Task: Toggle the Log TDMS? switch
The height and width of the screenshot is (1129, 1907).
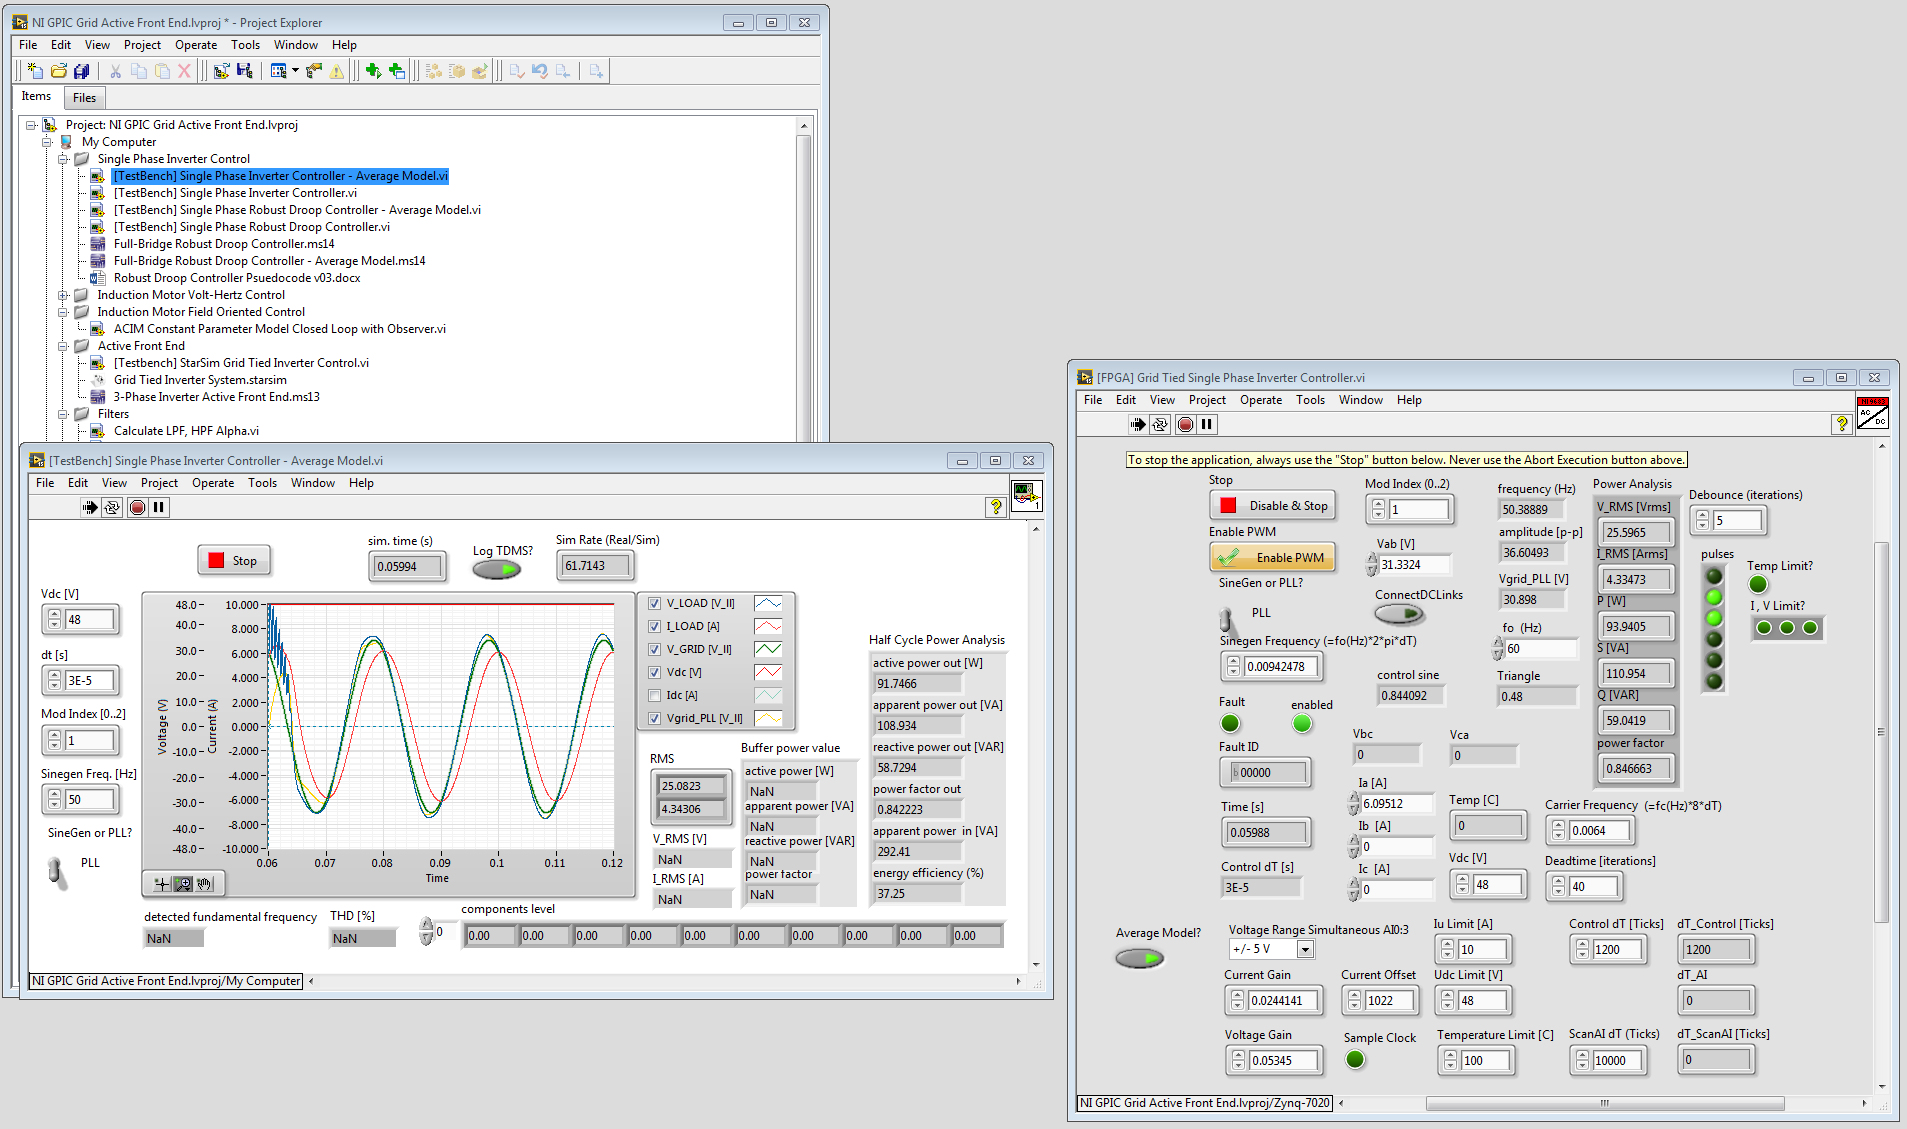Action: tap(497, 570)
